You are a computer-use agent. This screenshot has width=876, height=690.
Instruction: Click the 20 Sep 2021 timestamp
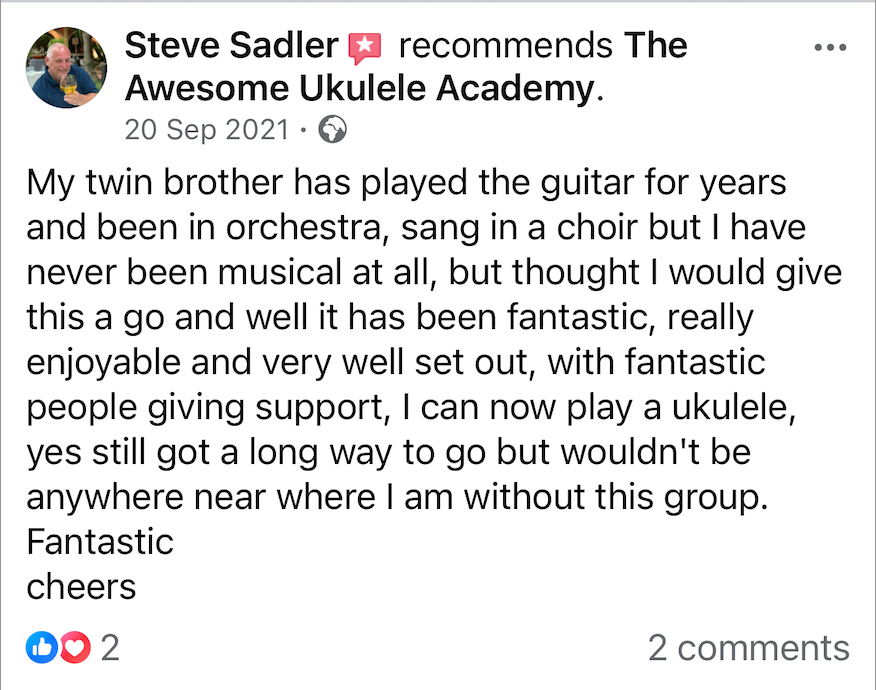click(x=207, y=130)
